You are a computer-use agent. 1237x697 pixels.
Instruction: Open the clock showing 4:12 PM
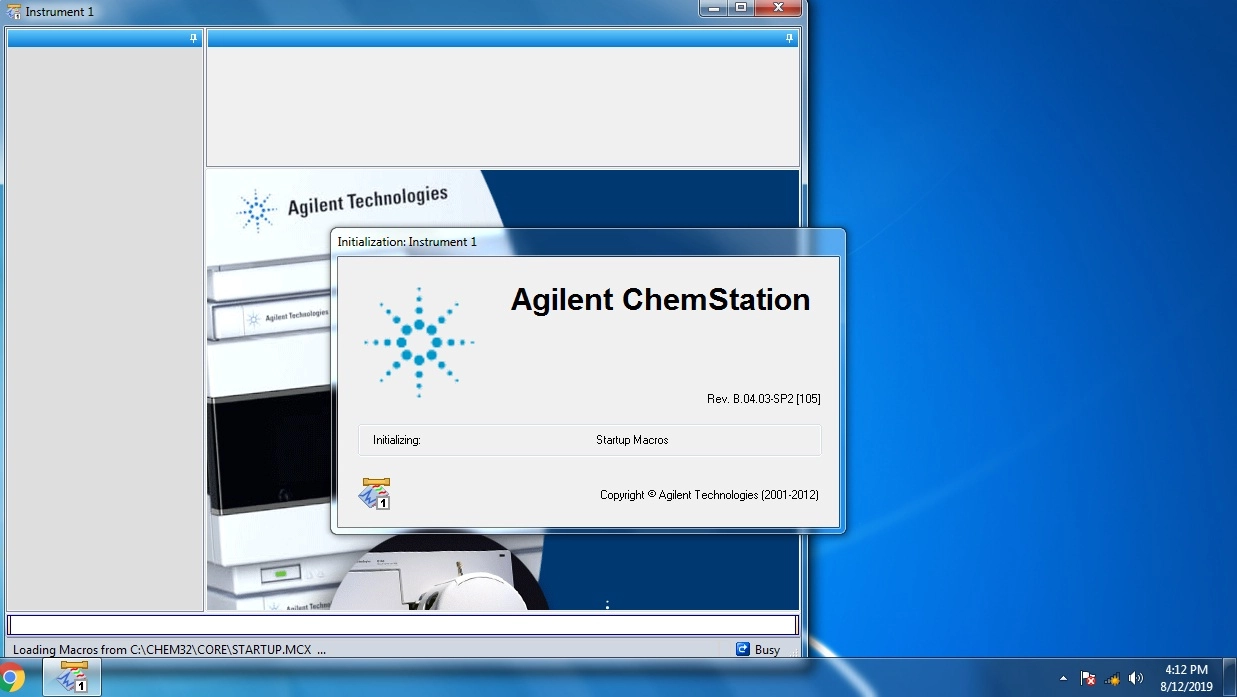pos(1186,678)
